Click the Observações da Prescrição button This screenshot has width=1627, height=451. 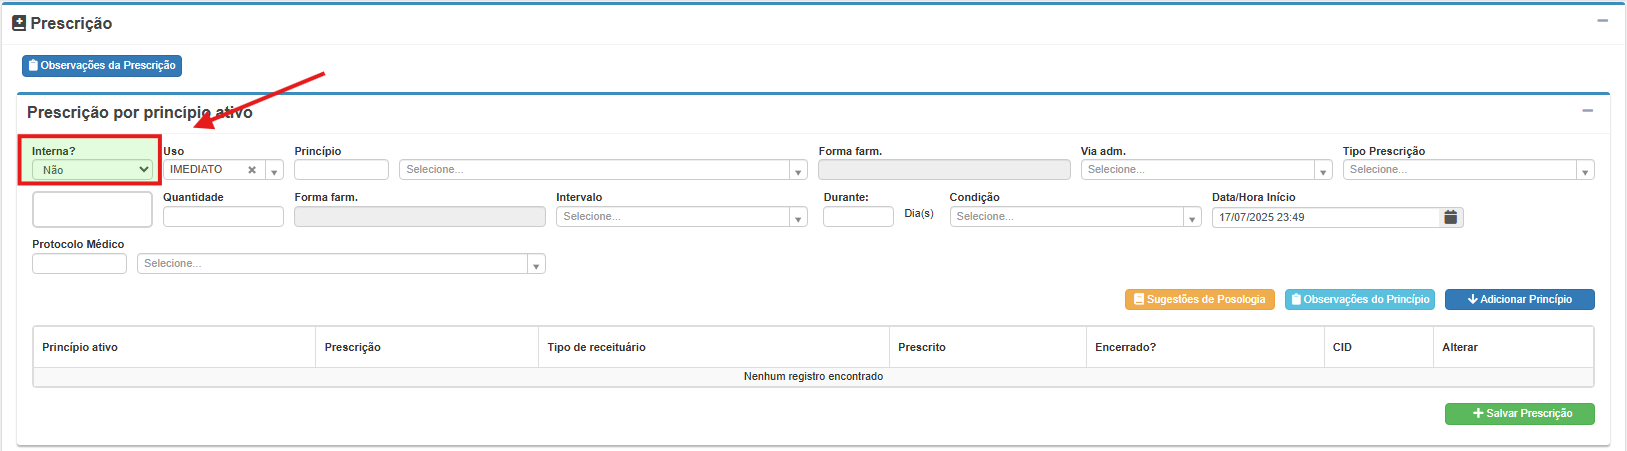pos(102,66)
